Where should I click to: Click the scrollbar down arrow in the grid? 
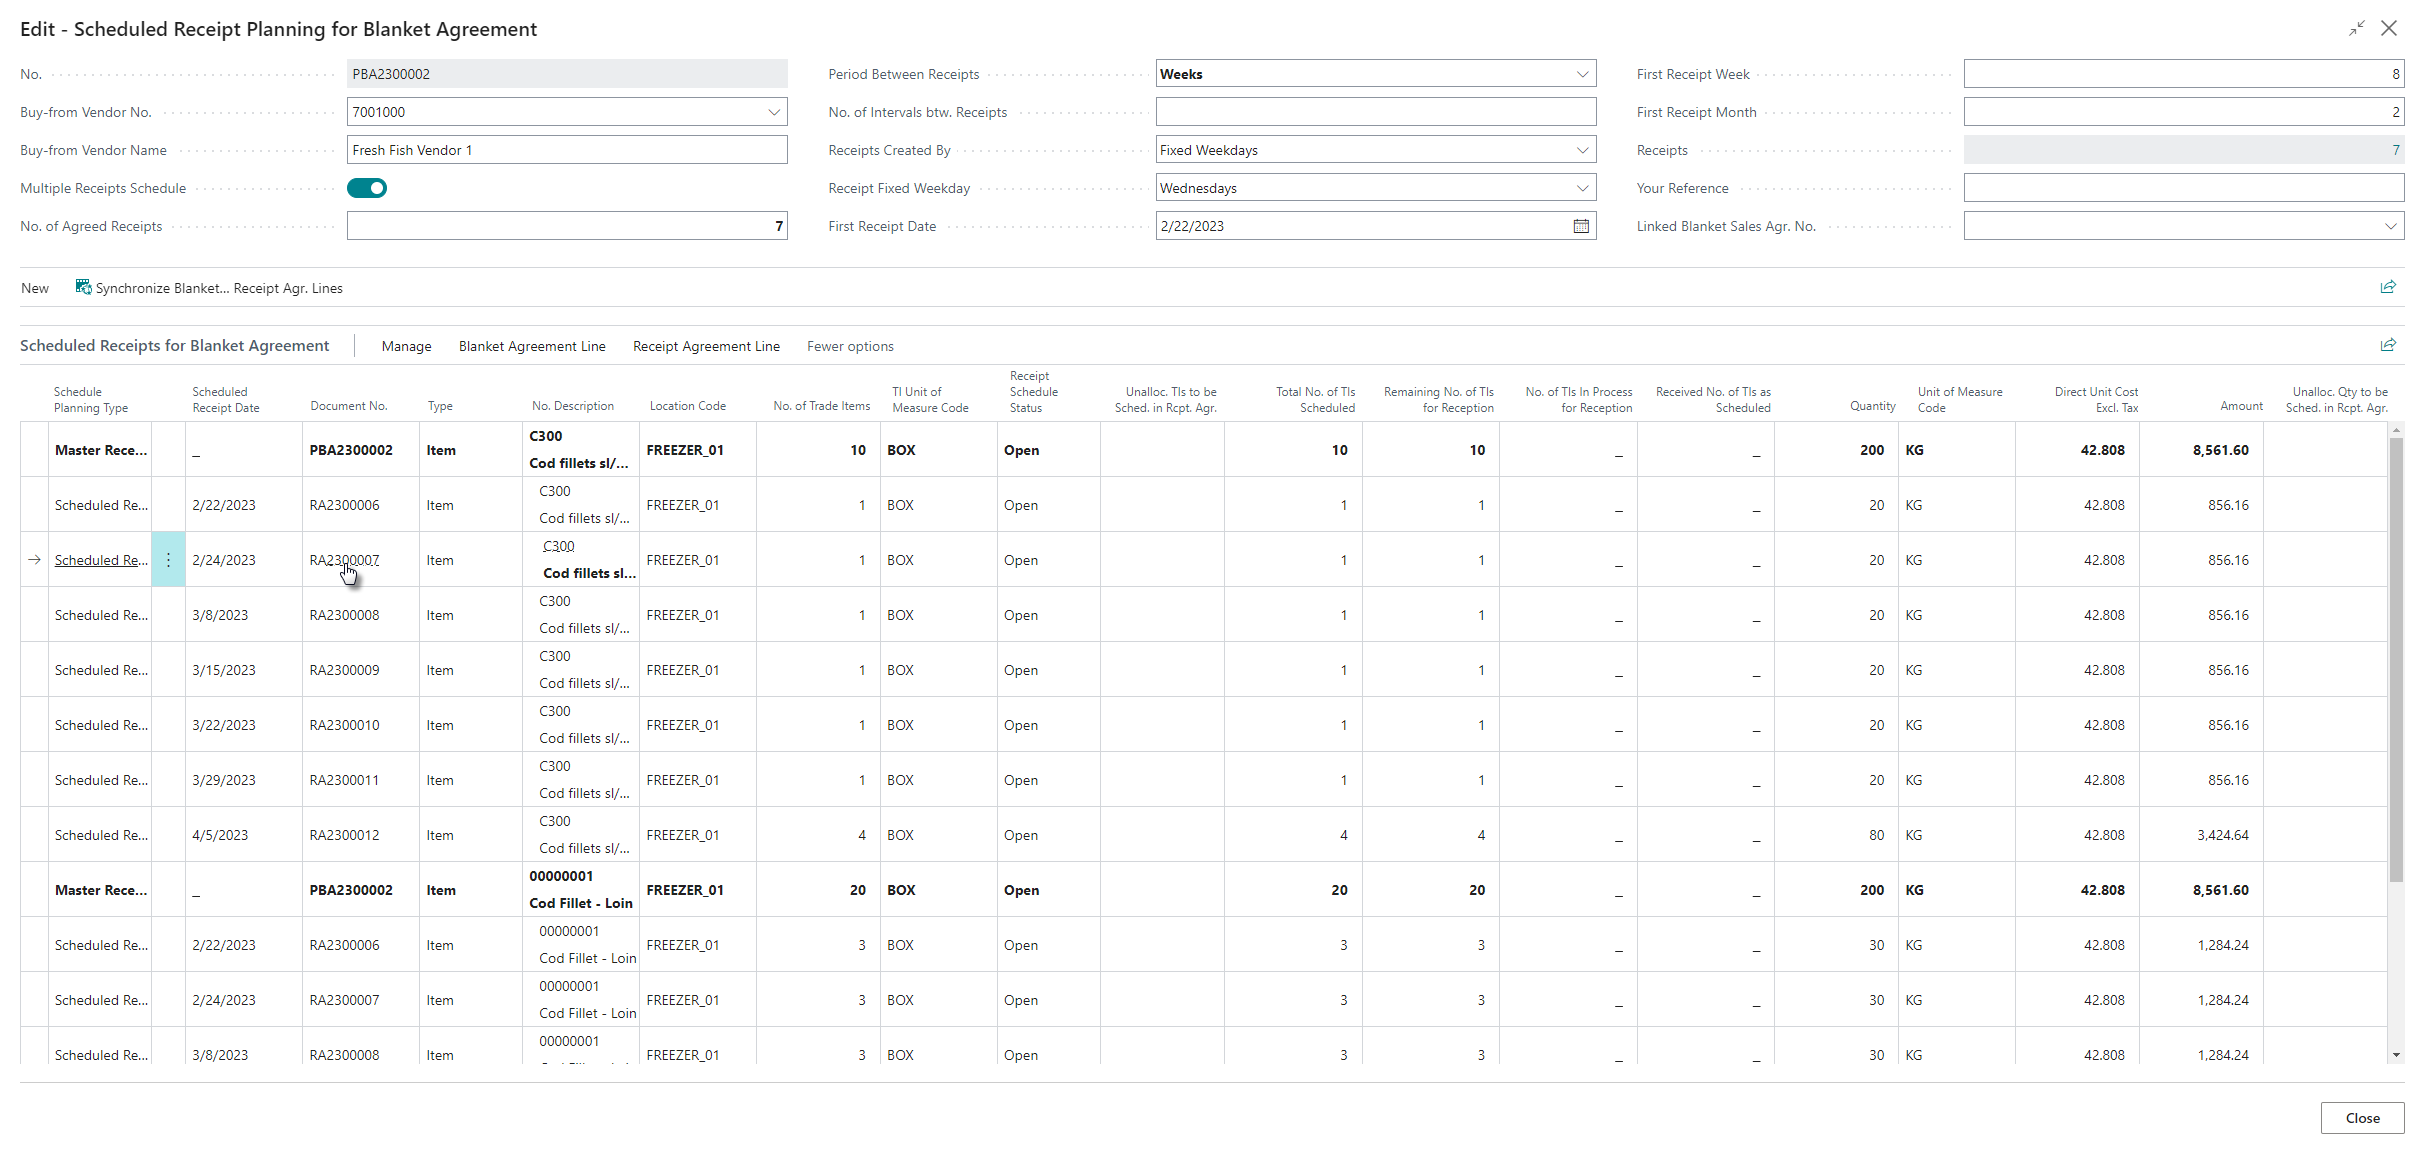pyautogui.click(x=2395, y=1055)
